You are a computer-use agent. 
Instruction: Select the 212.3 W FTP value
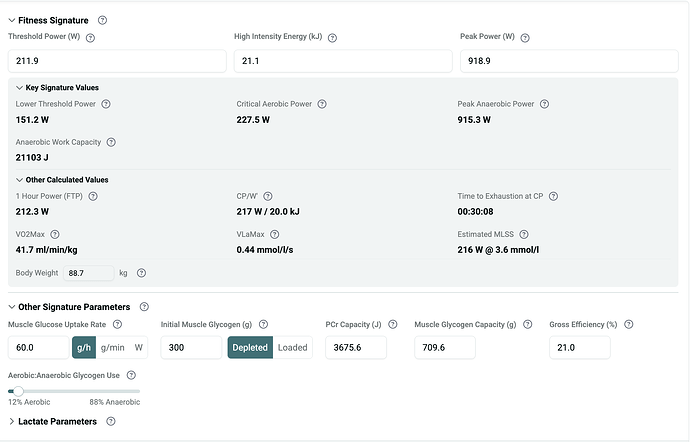point(32,212)
